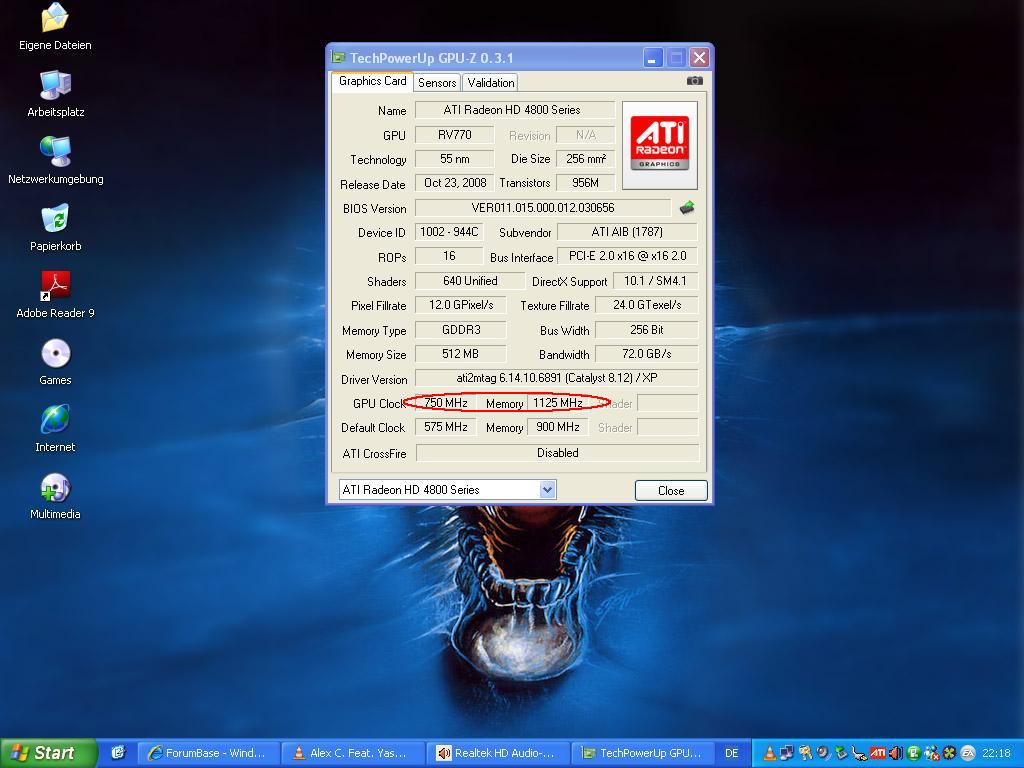This screenshot has width=1024, height=768.
Task: Click the dark green clover tray icon
Action: (950, 753)
